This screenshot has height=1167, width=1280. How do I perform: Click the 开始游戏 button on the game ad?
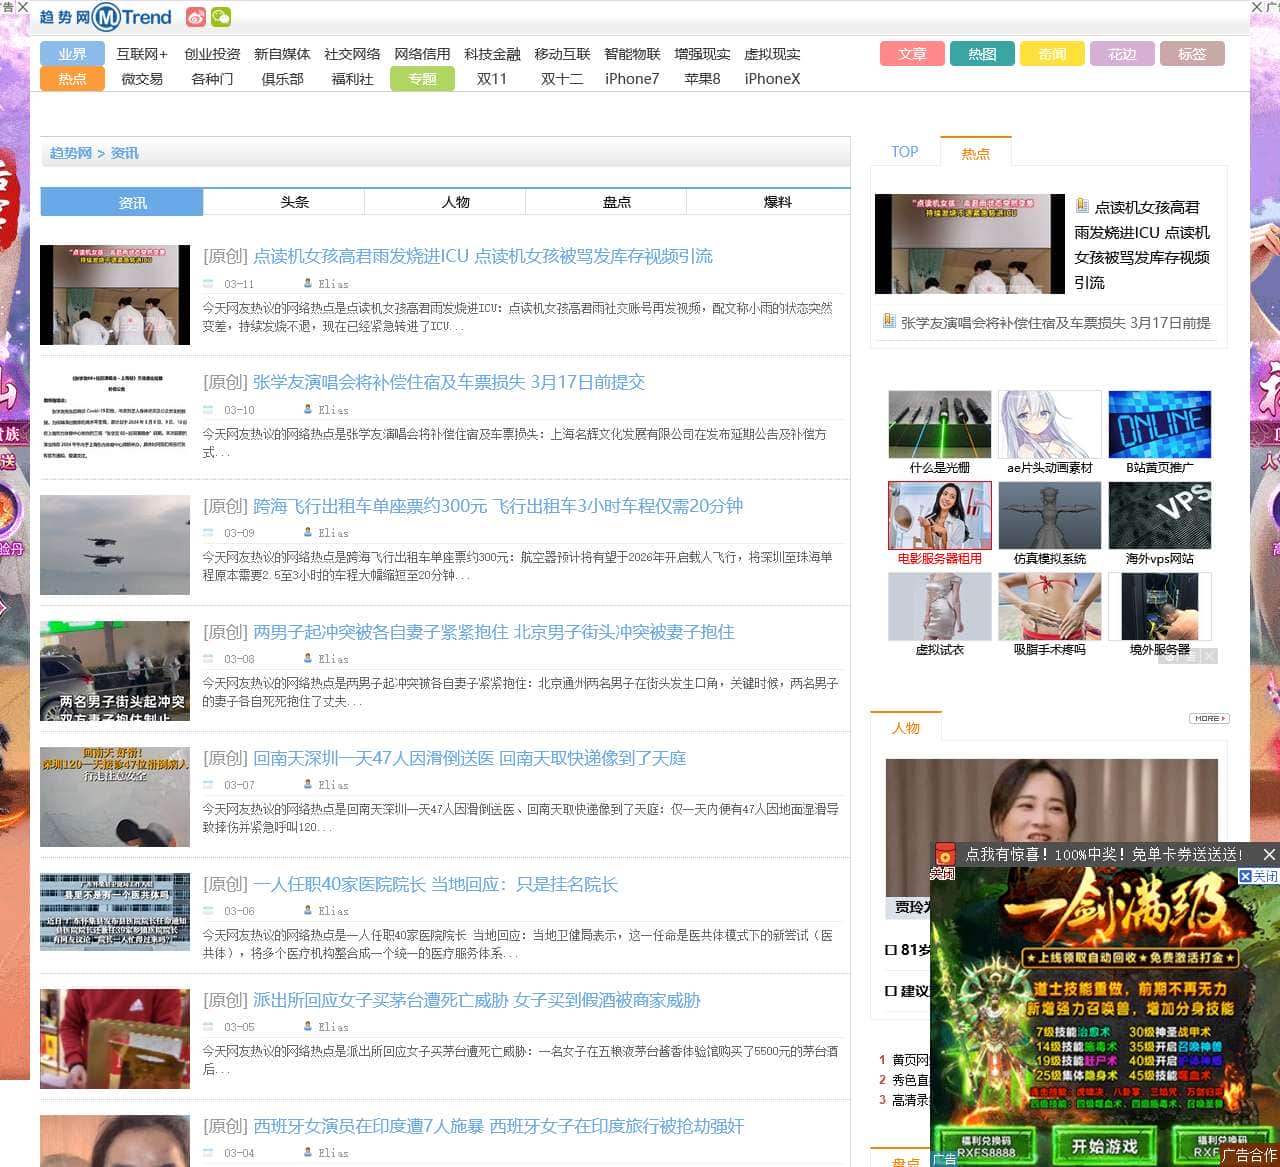[x=1104, y=1146]
